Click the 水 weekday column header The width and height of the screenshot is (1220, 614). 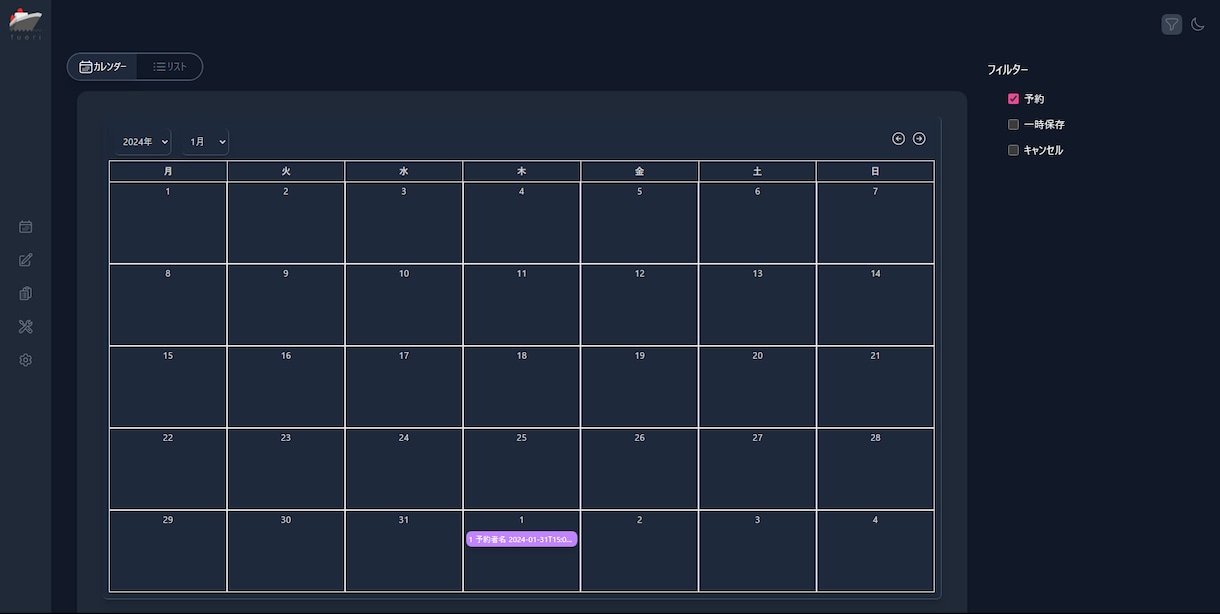click(x=404, y=172)
